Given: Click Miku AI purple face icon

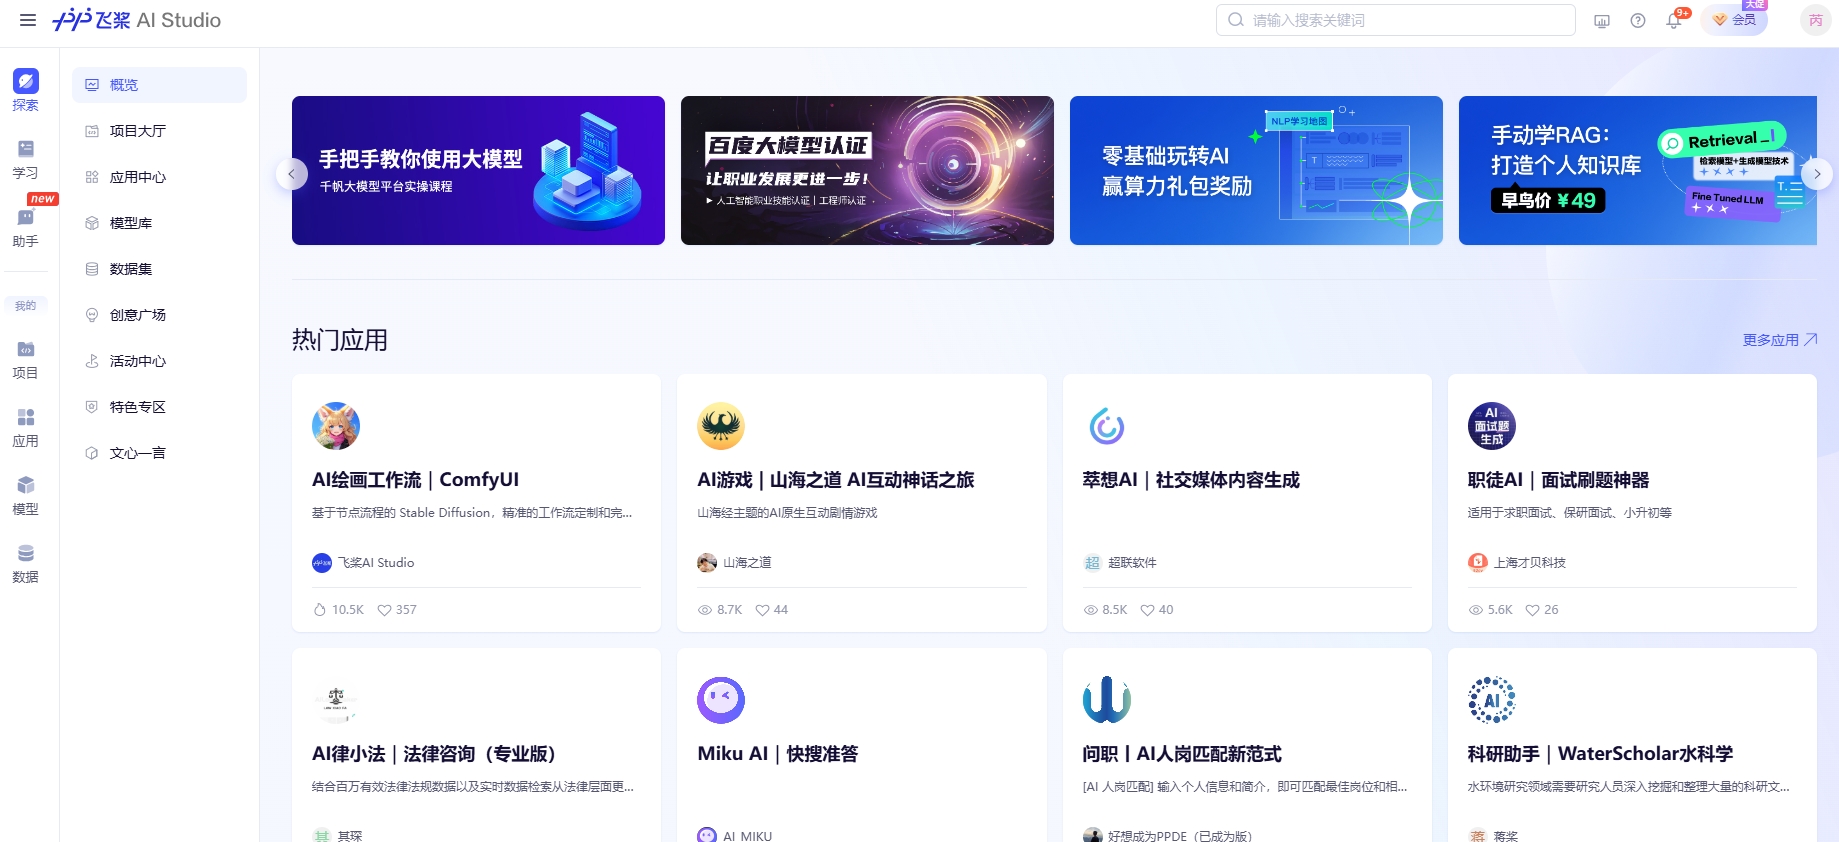Looking at the screenshot, I should click(721, 700).
